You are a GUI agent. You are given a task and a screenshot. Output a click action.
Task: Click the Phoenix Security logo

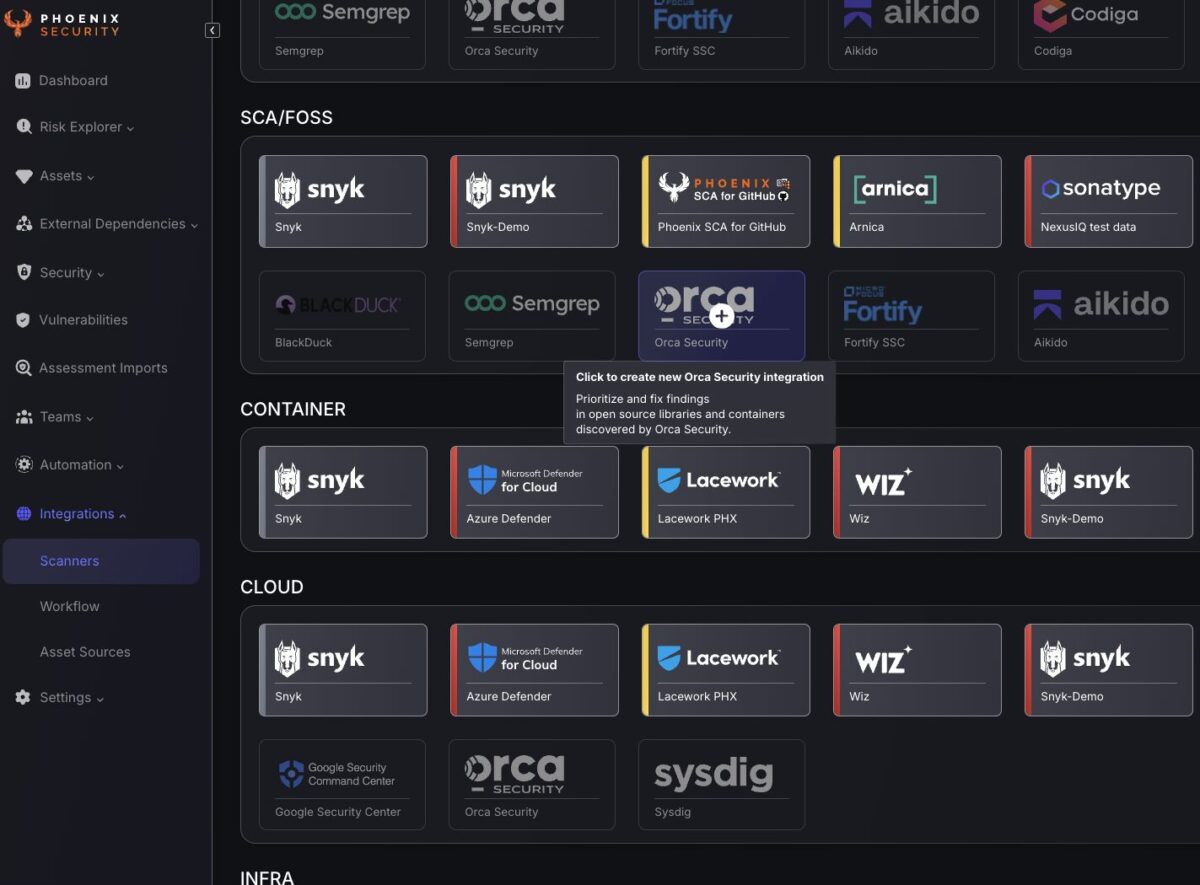tap(62, 23)
